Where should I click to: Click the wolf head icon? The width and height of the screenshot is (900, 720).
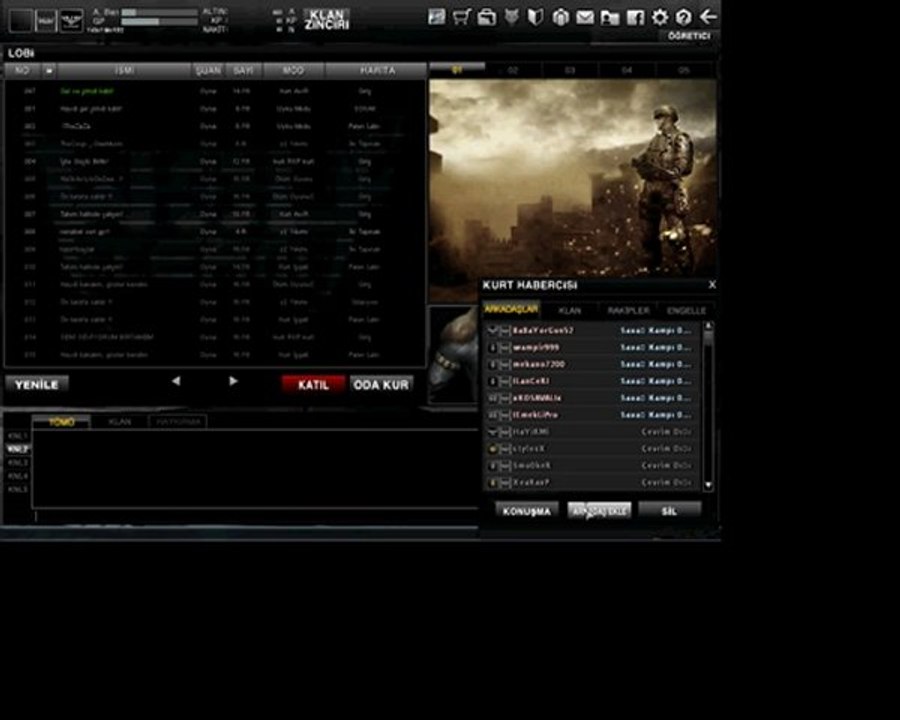click(x=511, y=17)
